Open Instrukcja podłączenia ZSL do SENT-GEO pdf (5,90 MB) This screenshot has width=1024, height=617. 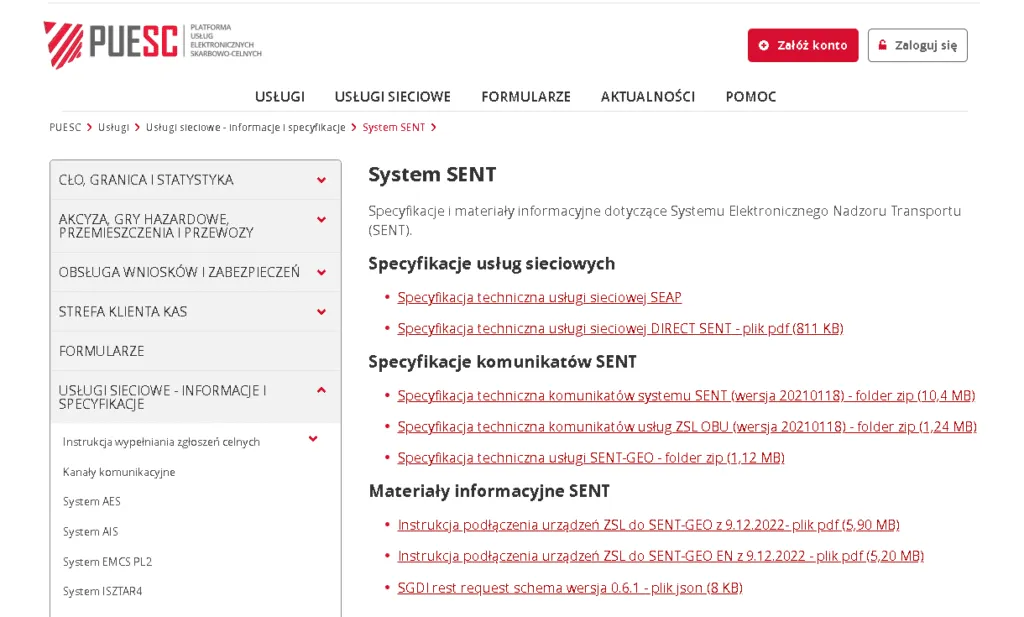click(648, 525)
